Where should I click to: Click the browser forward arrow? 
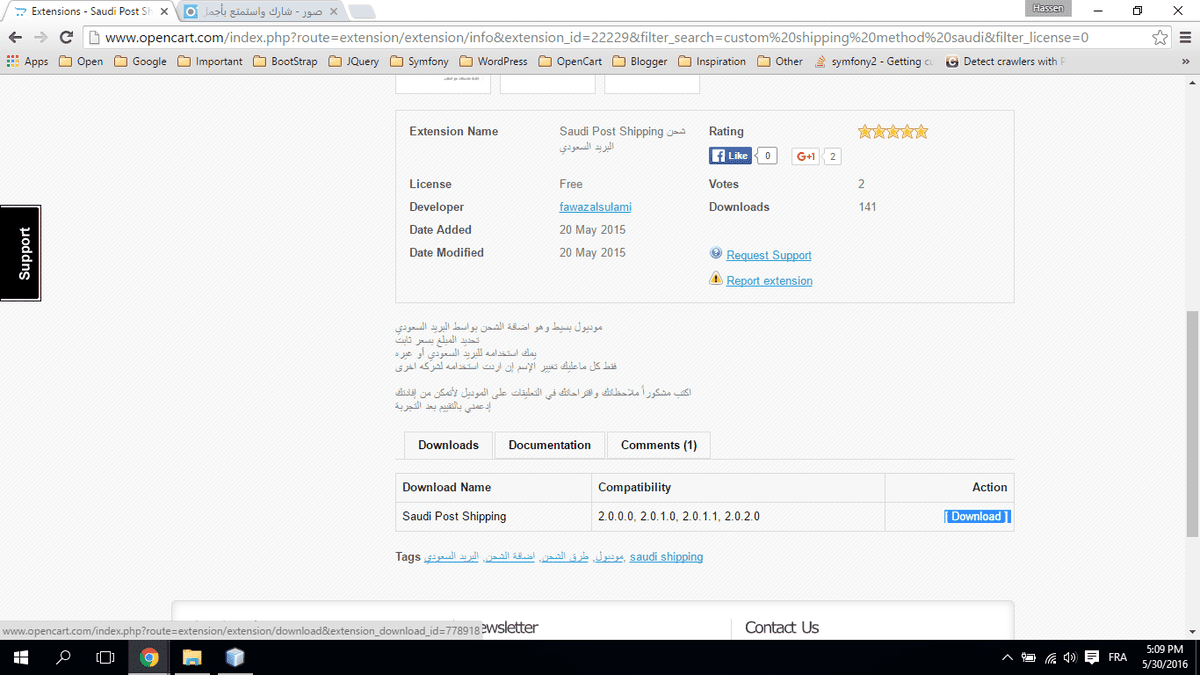41,37
